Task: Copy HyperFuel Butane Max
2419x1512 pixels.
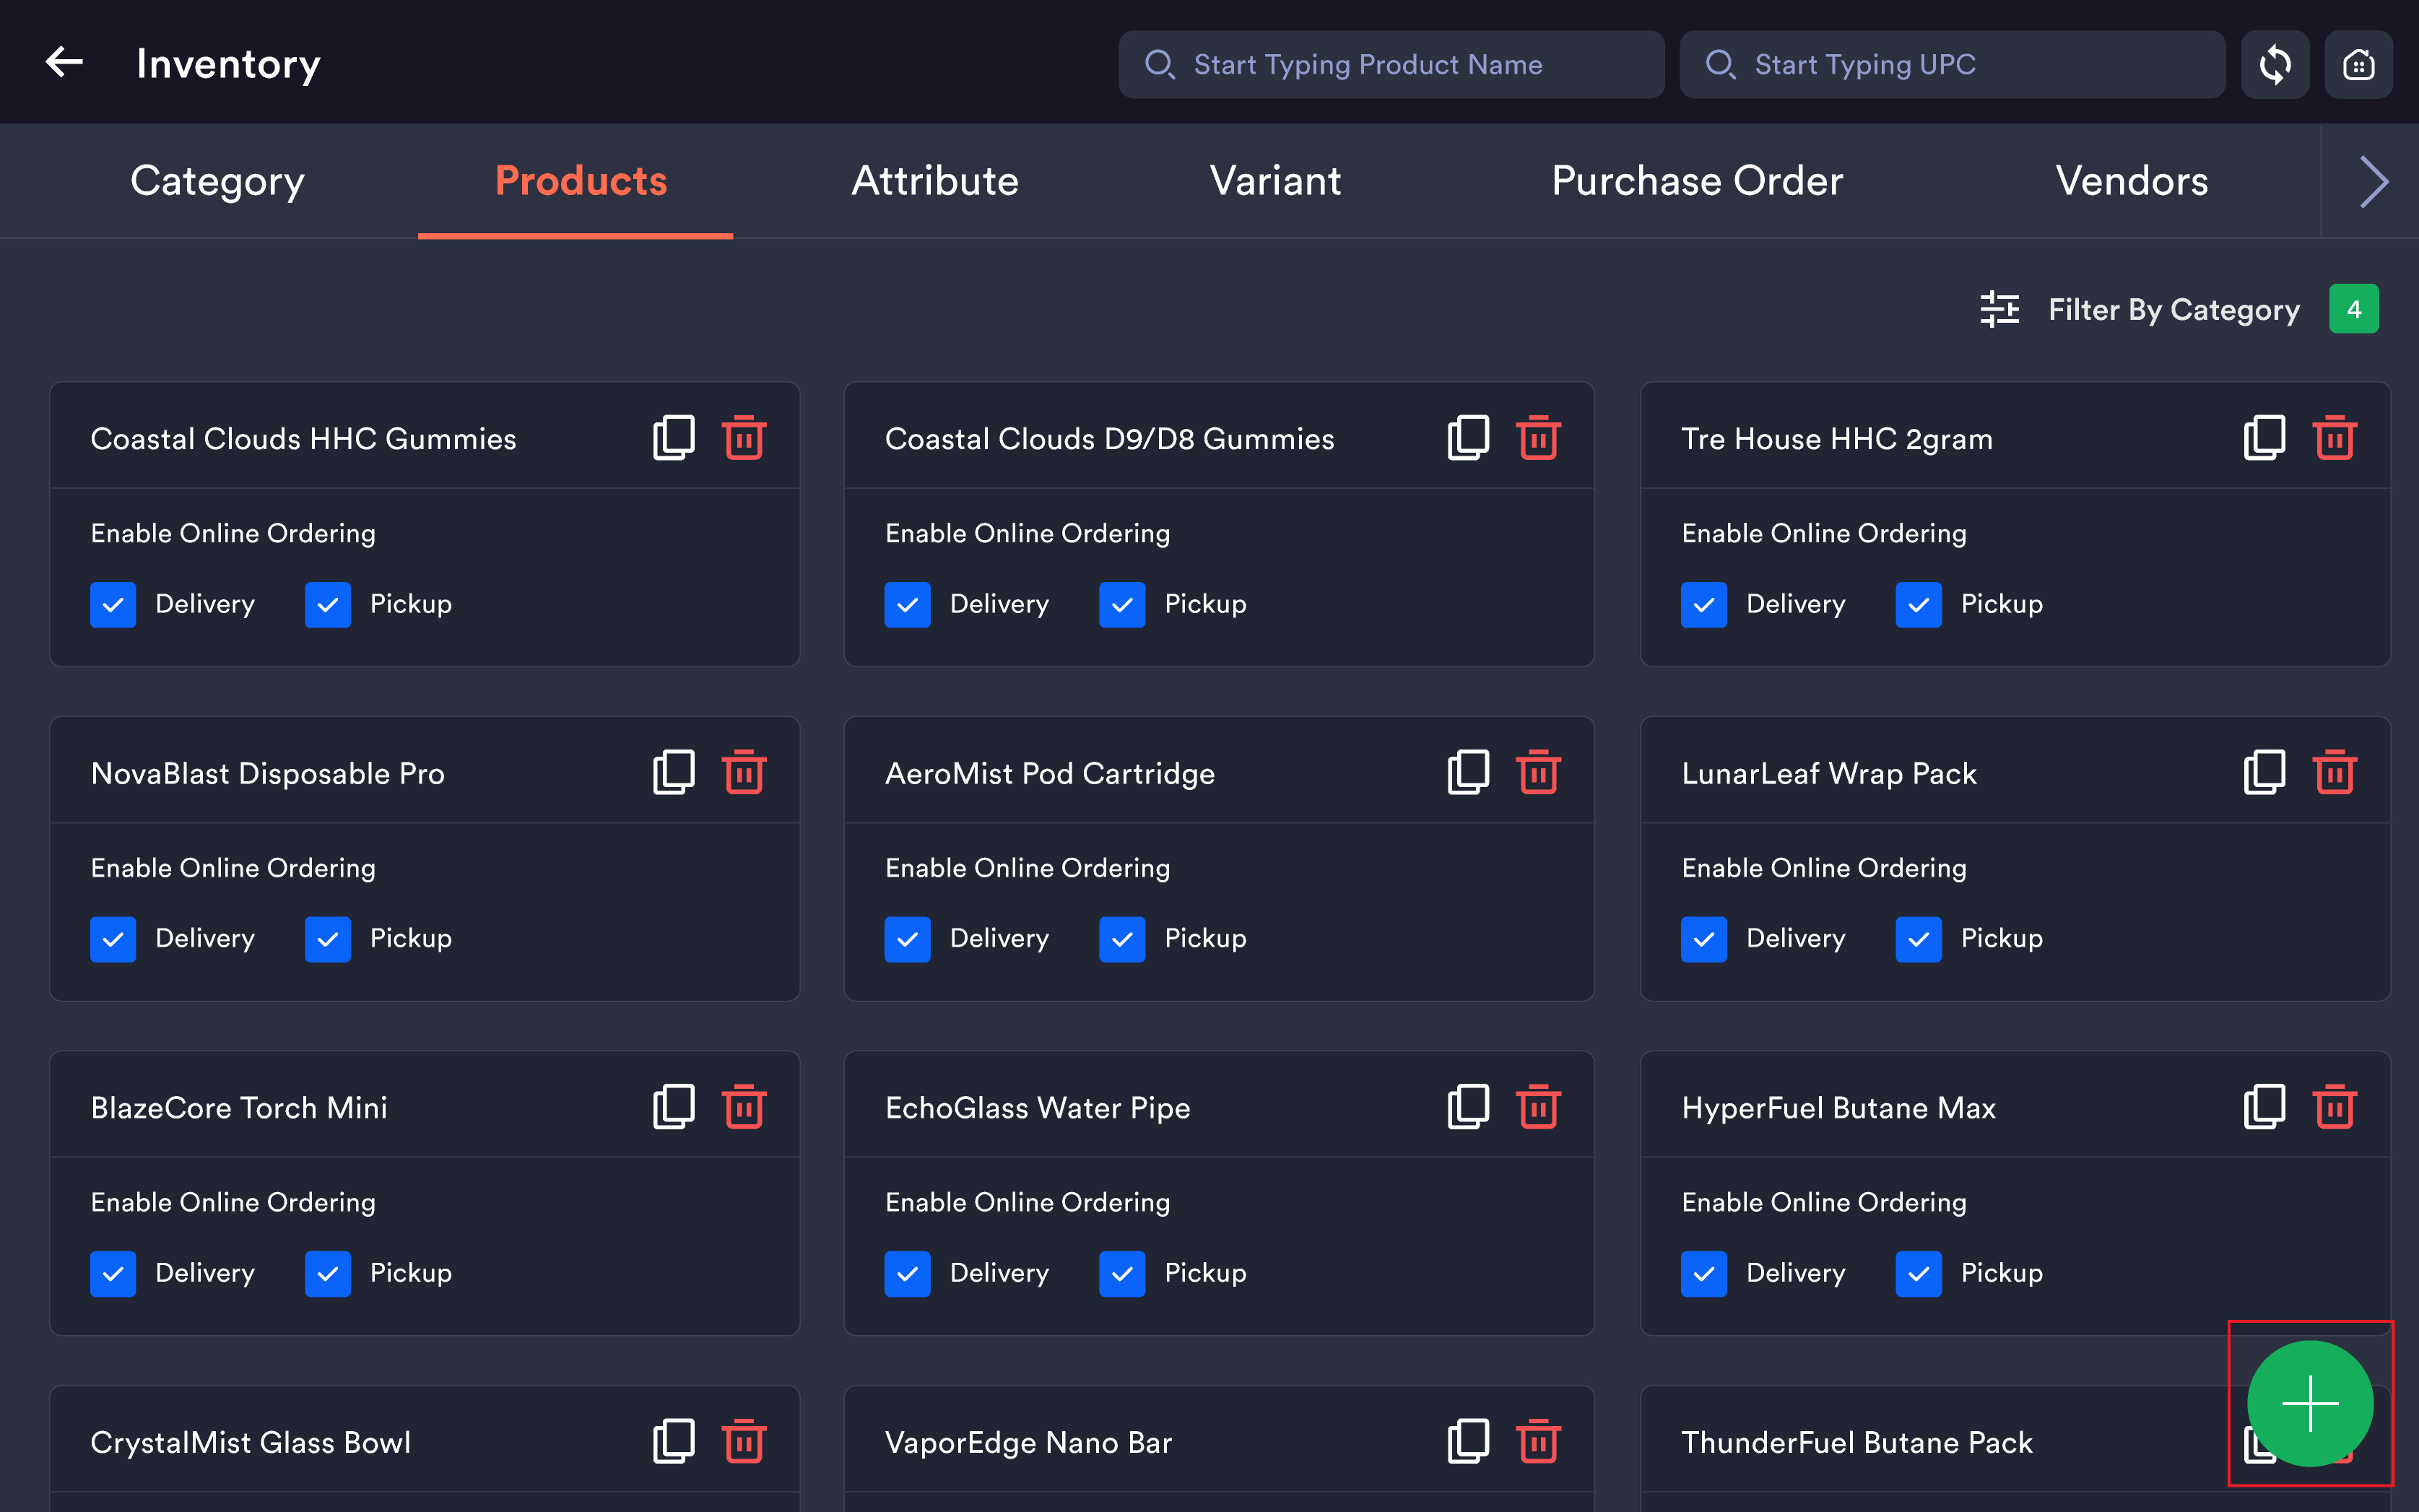Action: (2264, 1106)
